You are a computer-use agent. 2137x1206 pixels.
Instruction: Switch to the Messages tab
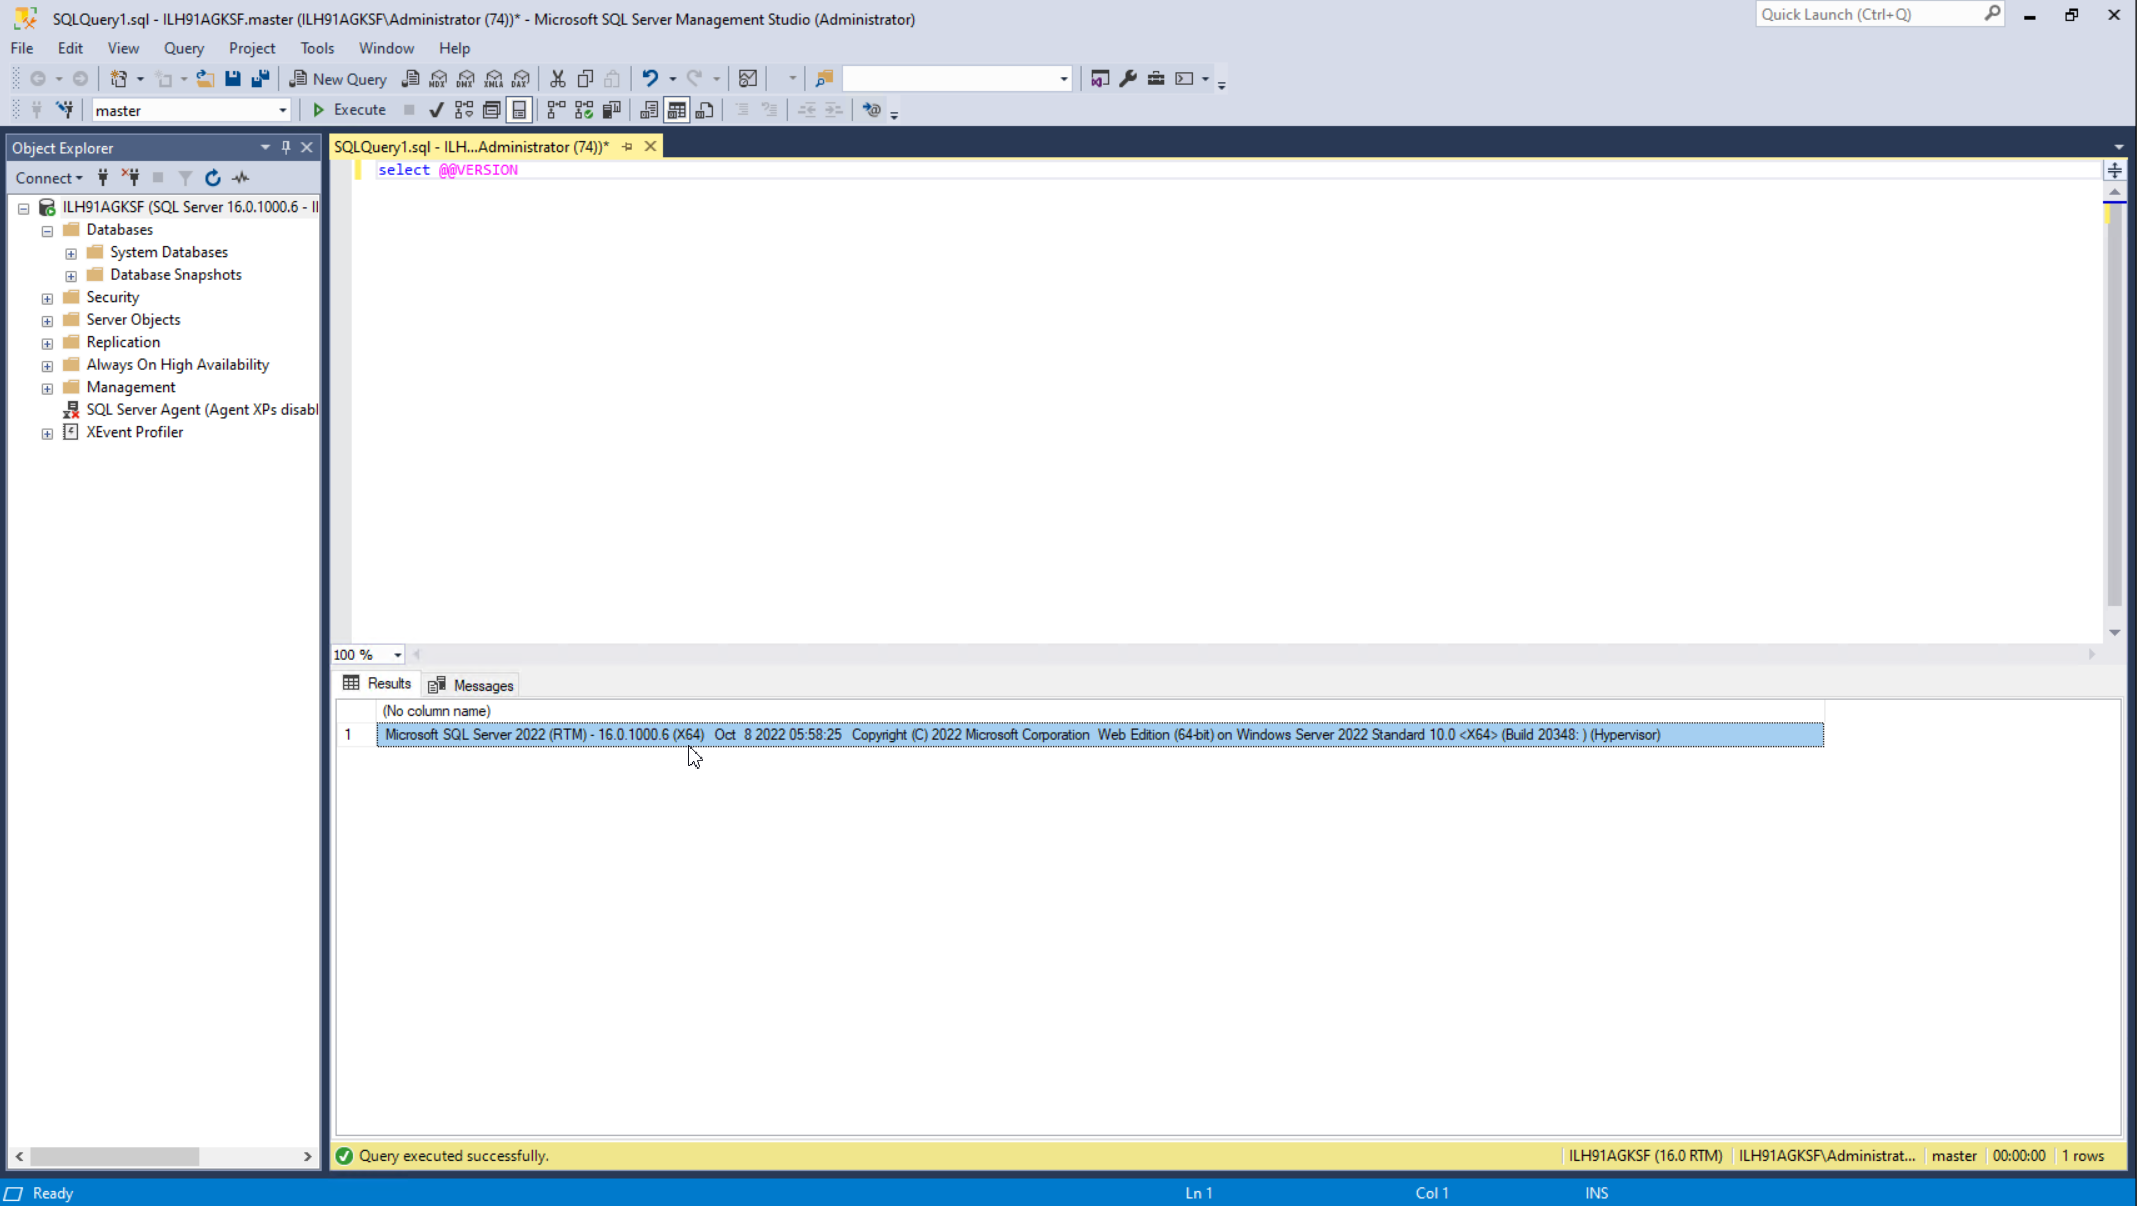pos(471,686)
